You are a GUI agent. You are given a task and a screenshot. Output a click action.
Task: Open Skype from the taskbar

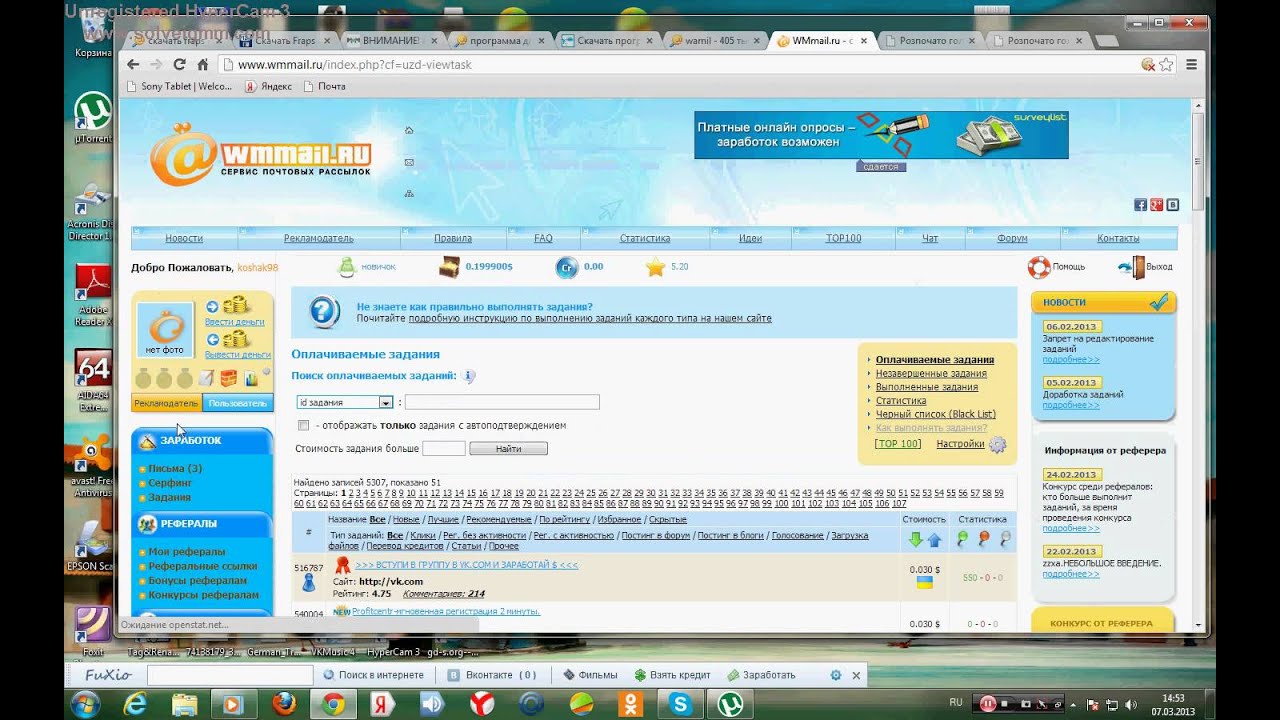pos(682,704)
